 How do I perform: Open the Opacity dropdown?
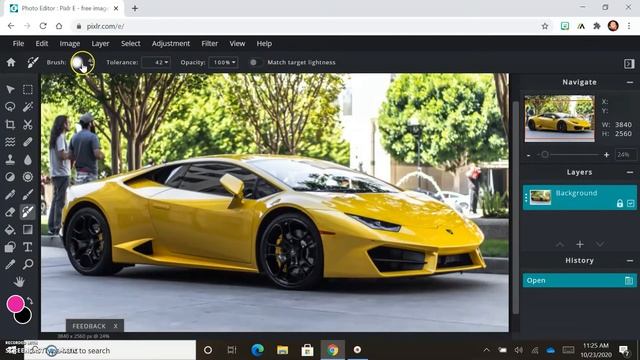coord(224,62)
